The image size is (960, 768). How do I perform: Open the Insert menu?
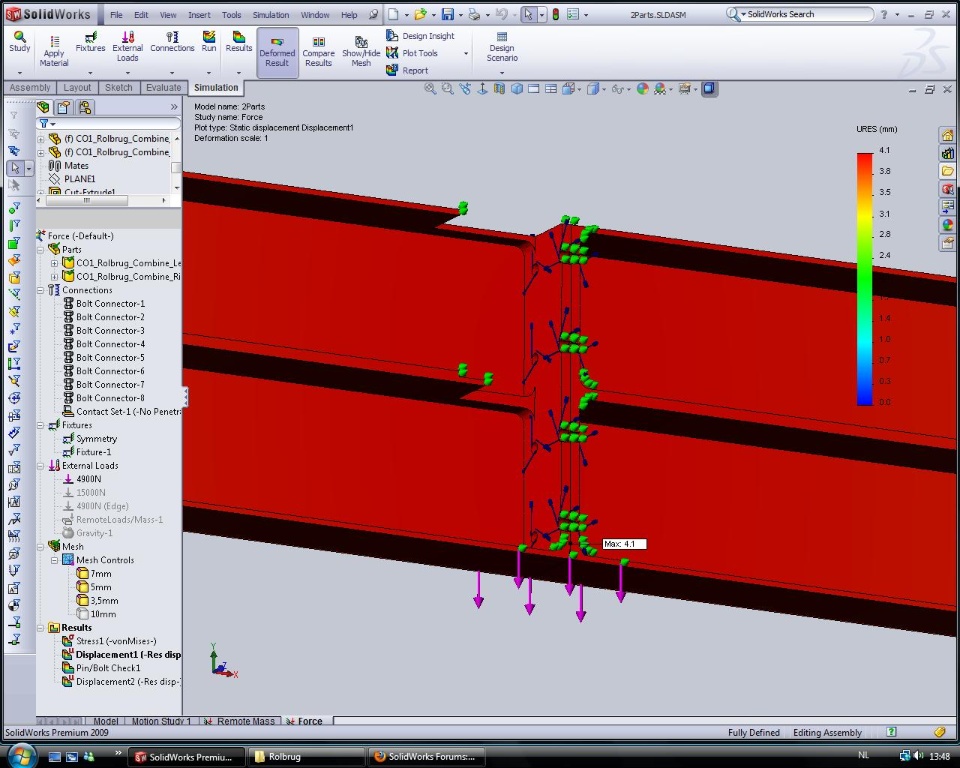199,15
